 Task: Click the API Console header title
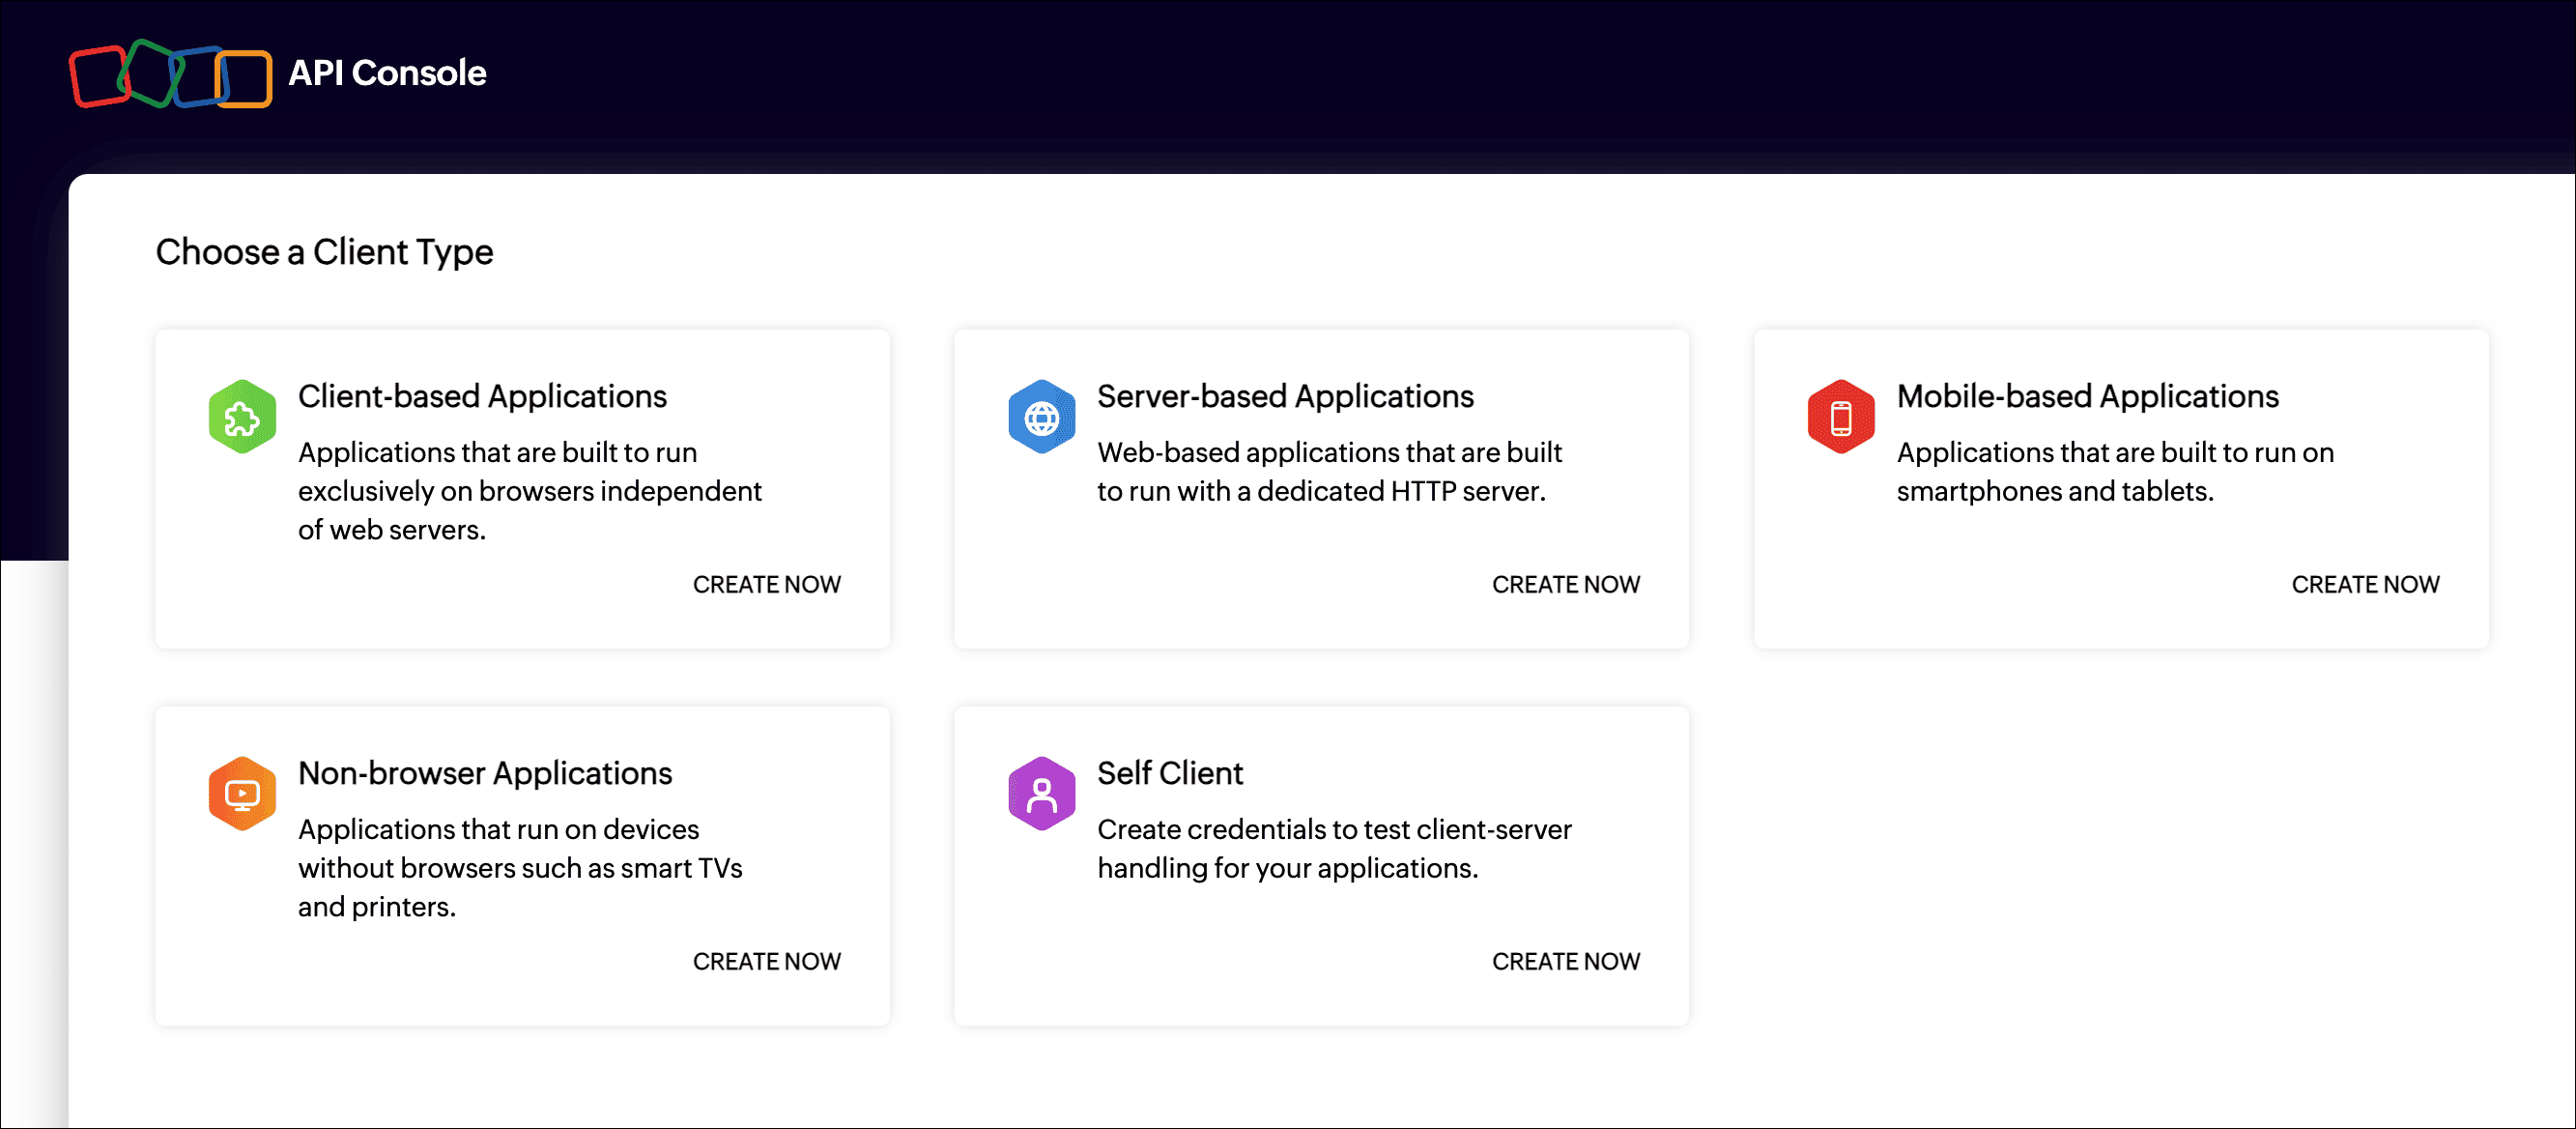[x=387, y=72]
